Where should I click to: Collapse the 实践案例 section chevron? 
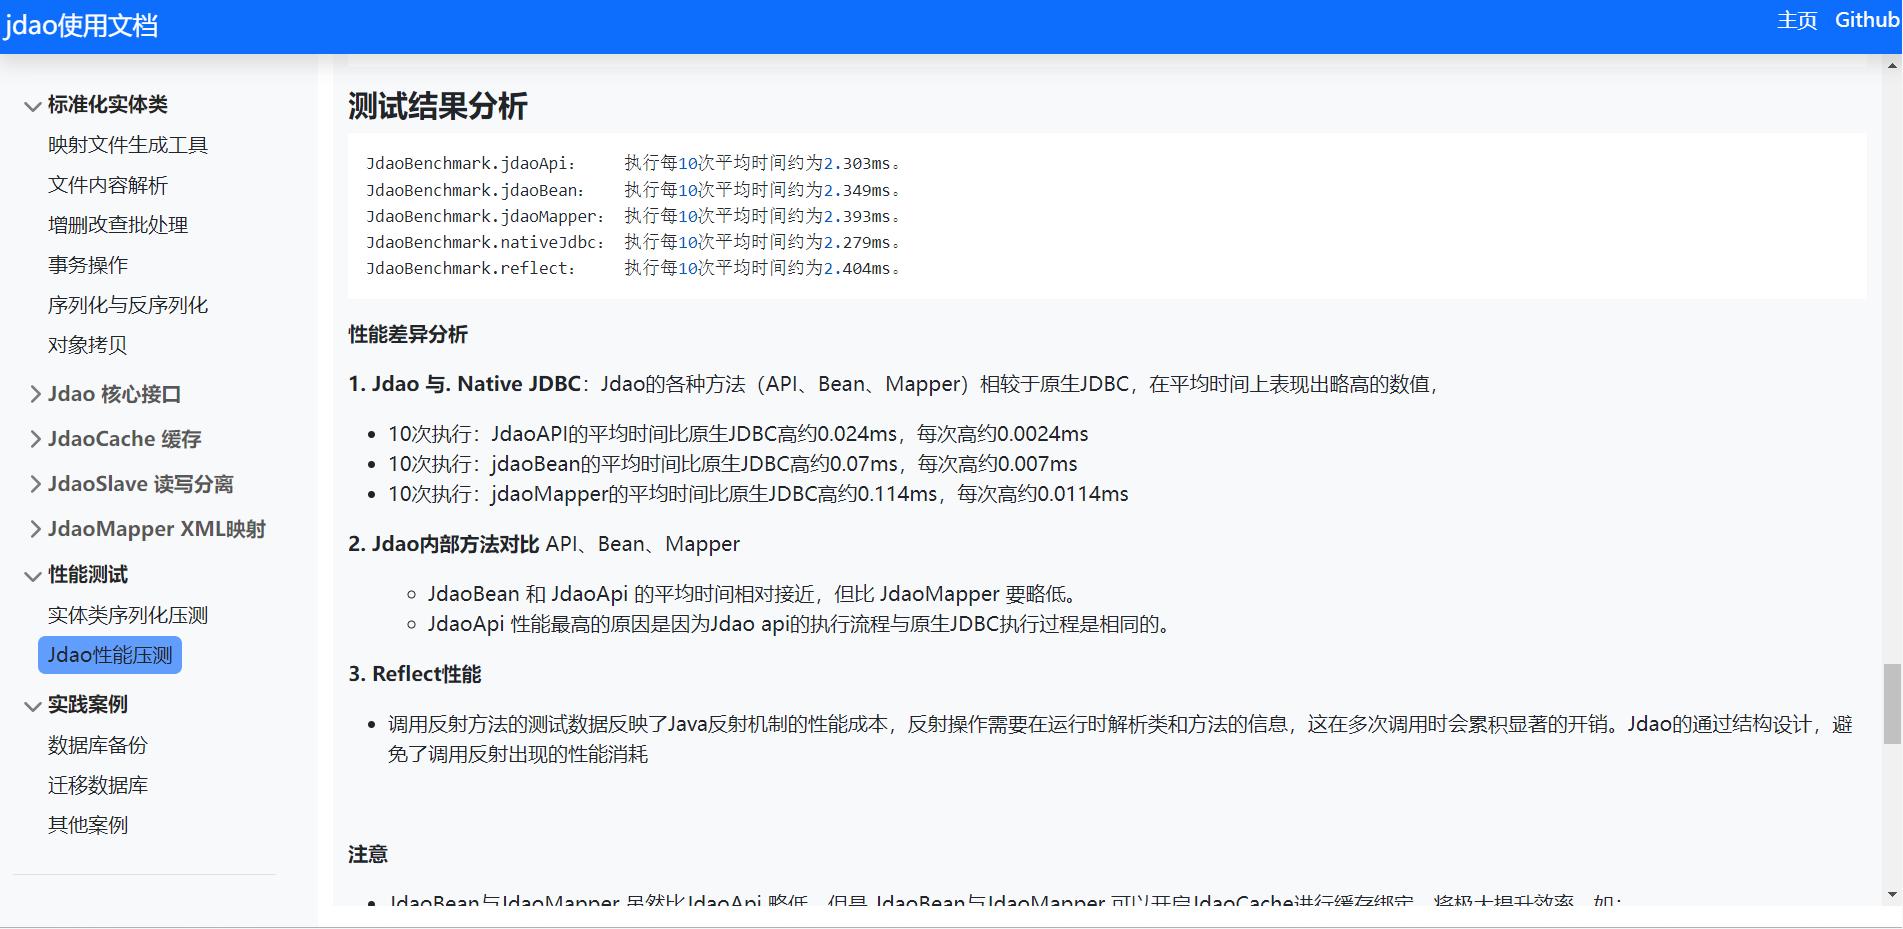pos(33,706)
